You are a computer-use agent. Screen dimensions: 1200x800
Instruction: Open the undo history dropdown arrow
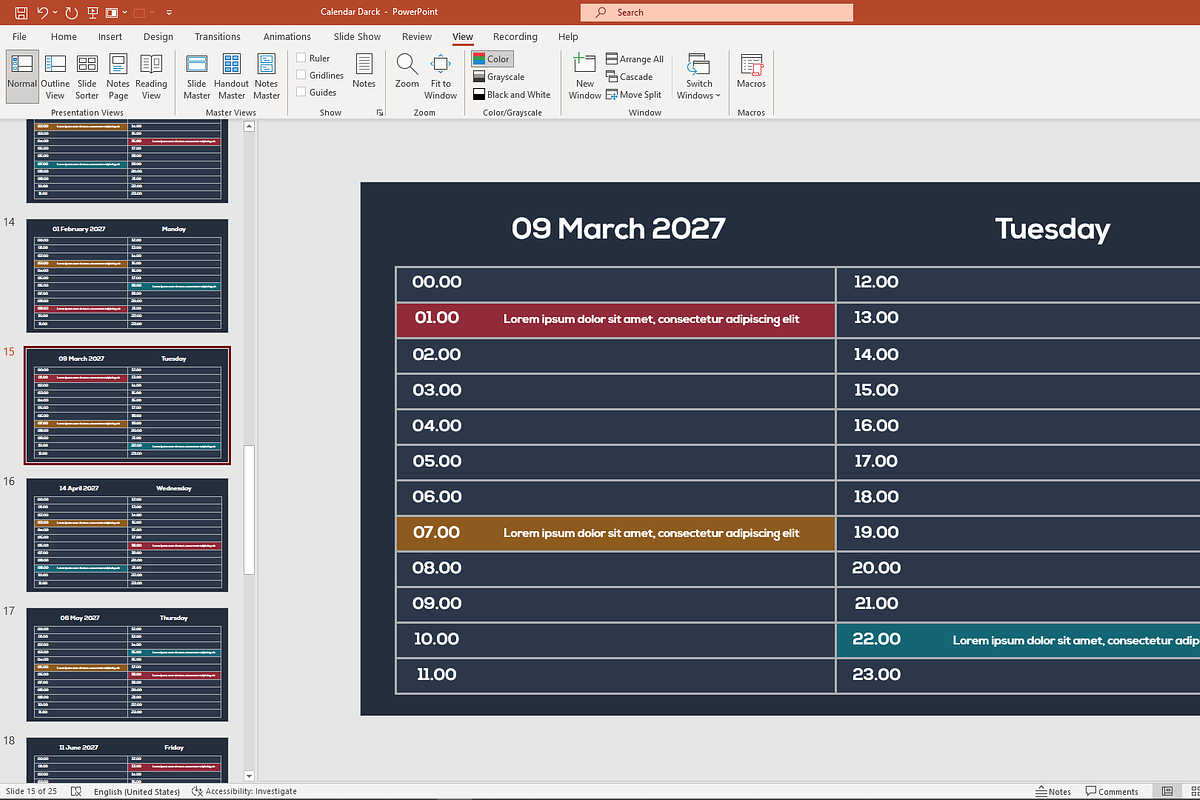coord(55,13)
